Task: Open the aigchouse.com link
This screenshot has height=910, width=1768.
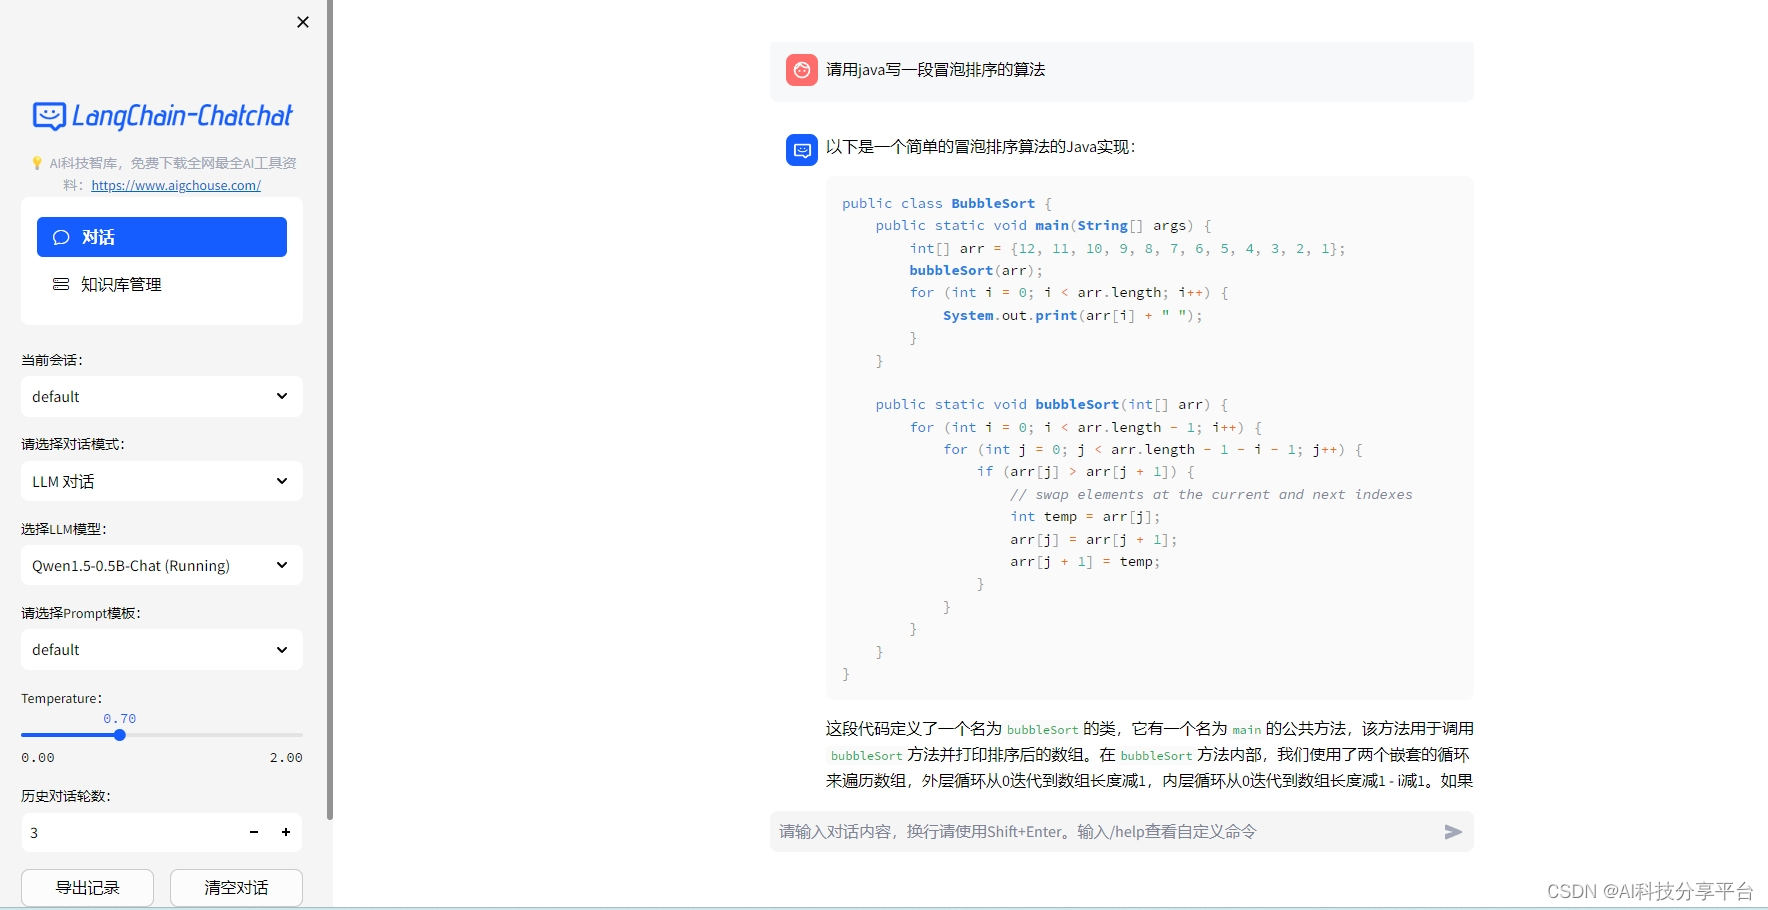Action: (176, 185)
